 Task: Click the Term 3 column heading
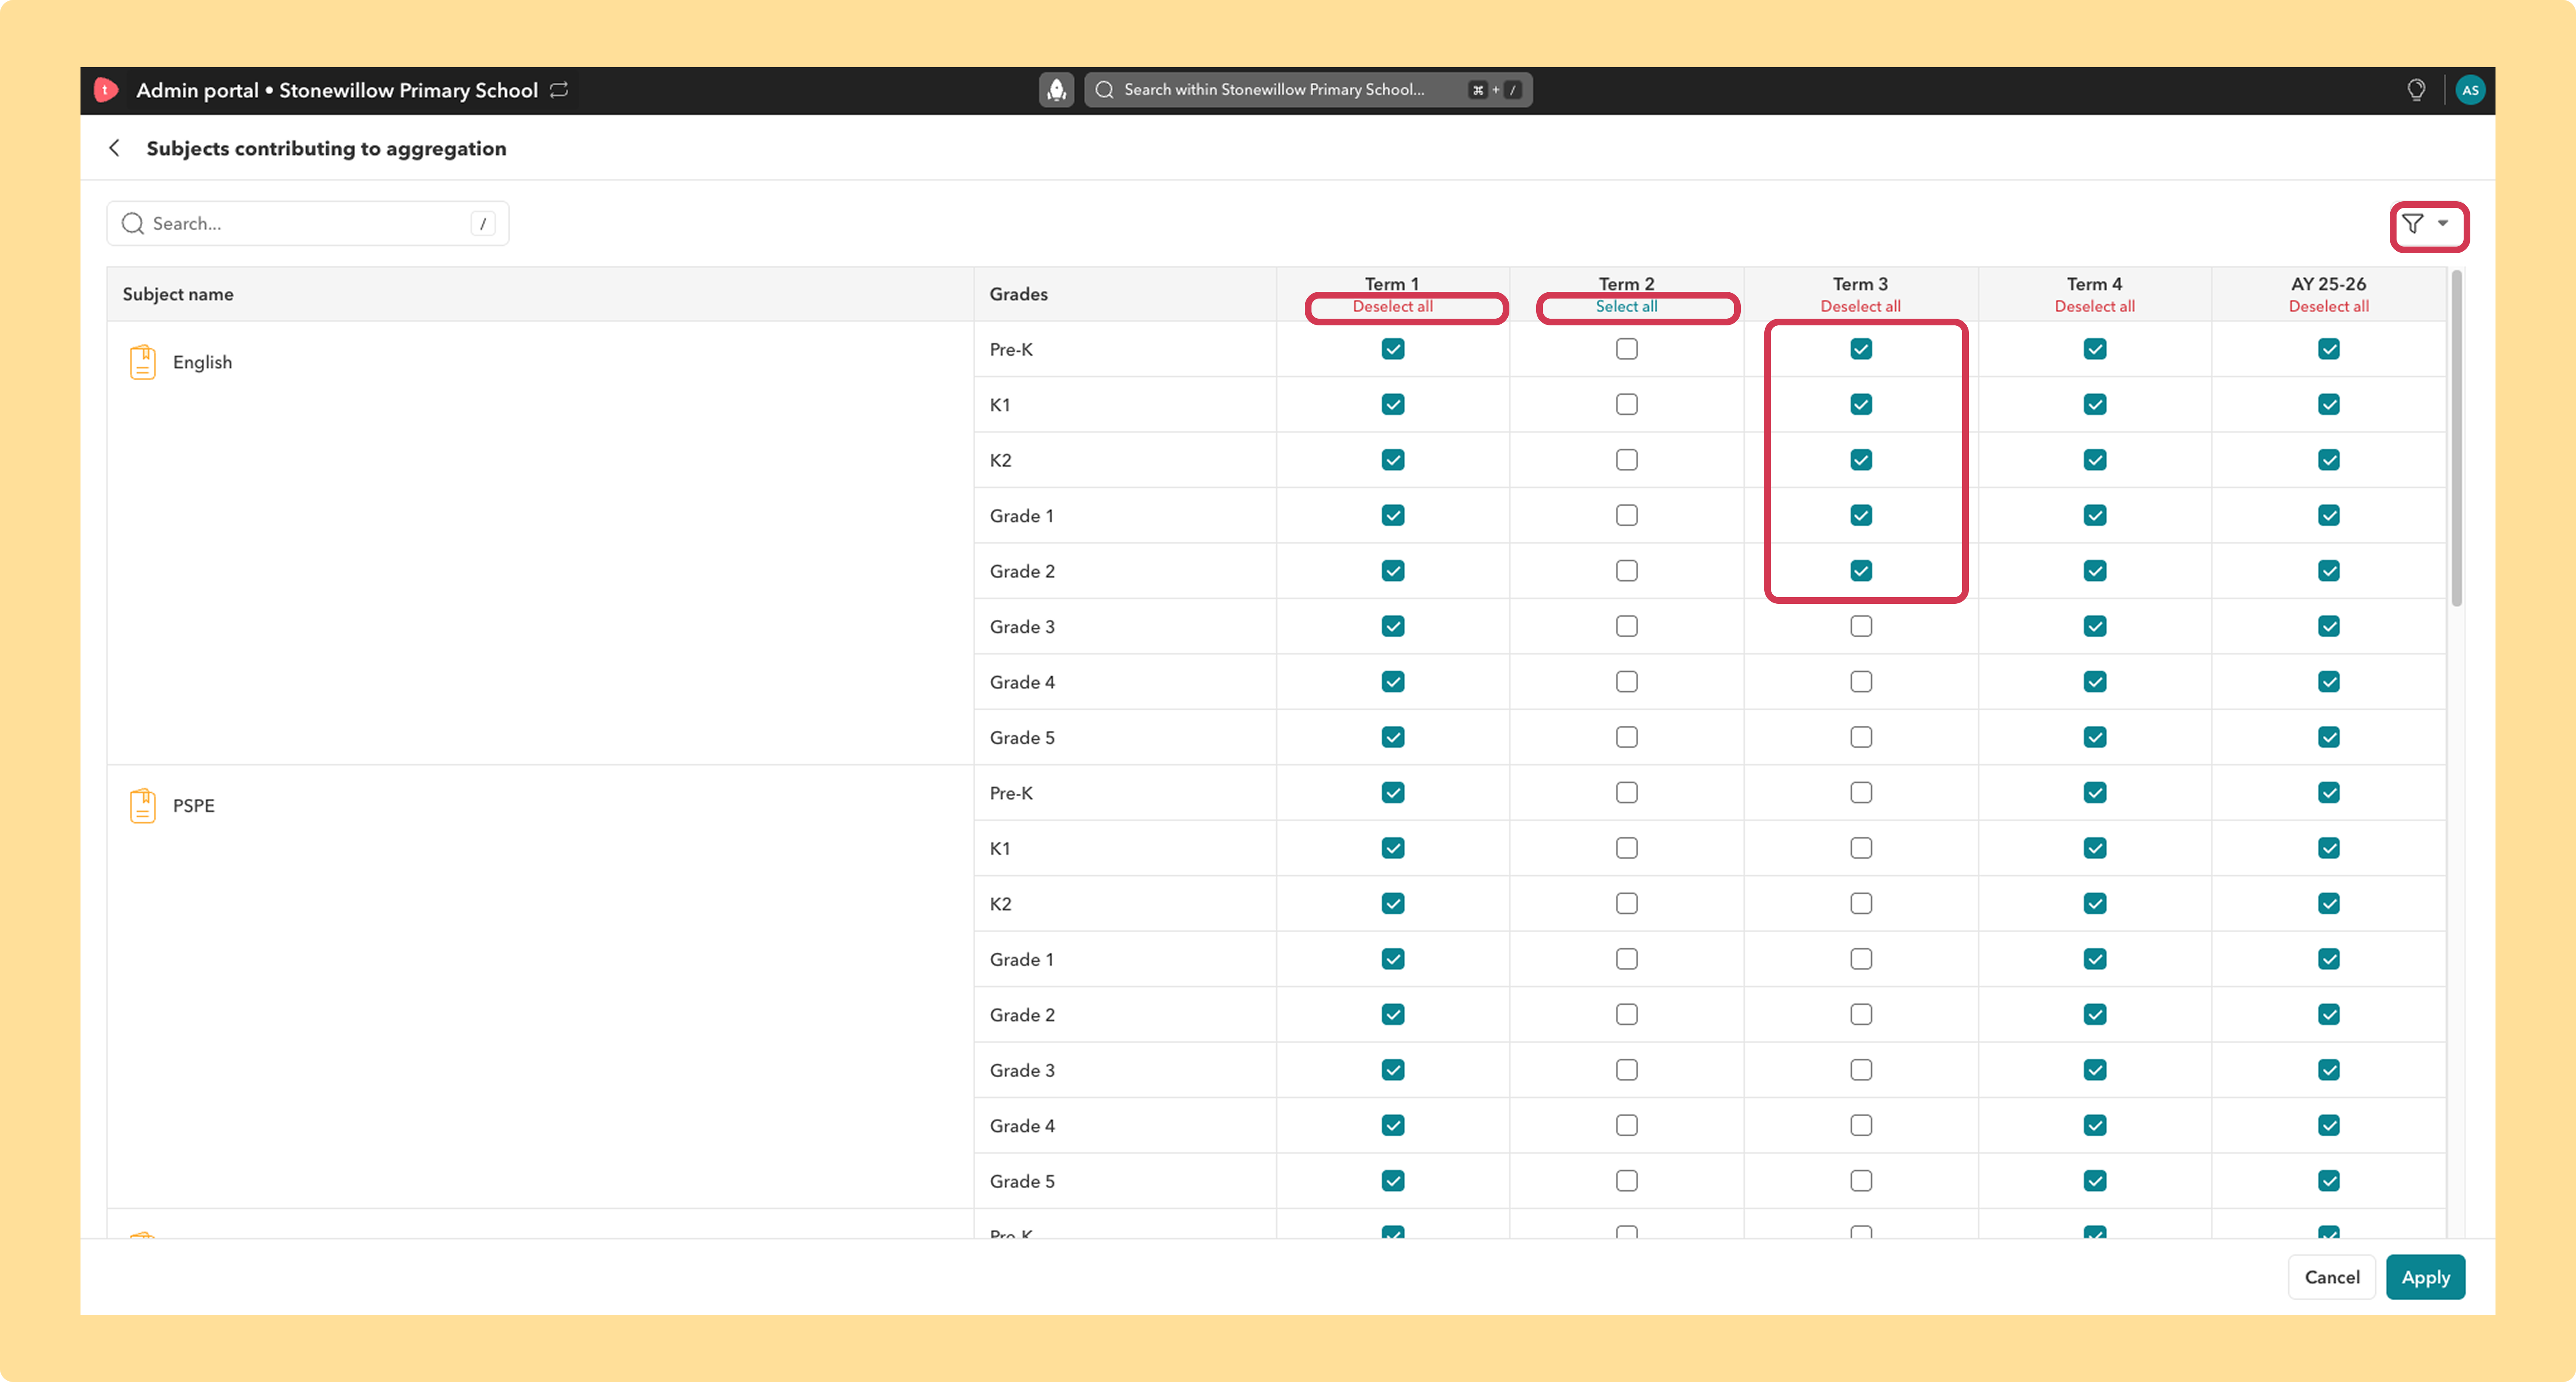pos(1860,284)
